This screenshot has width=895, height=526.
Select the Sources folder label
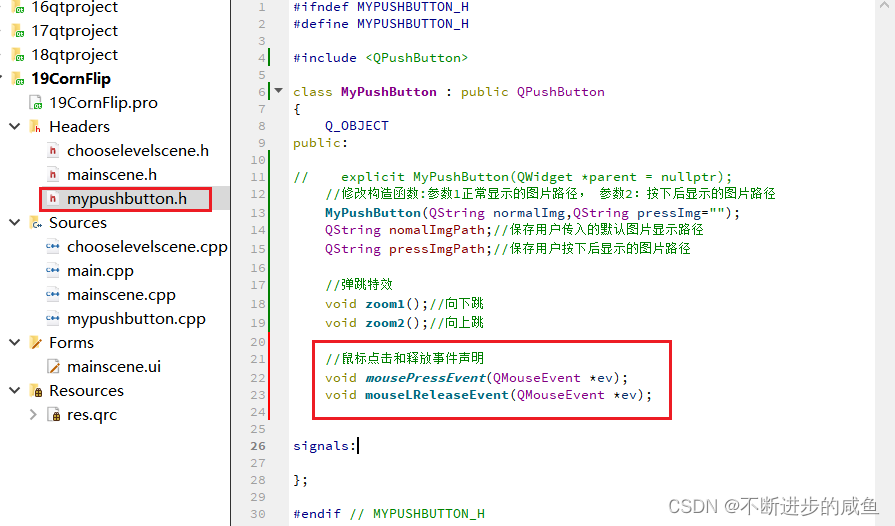[x=78, y=222]
